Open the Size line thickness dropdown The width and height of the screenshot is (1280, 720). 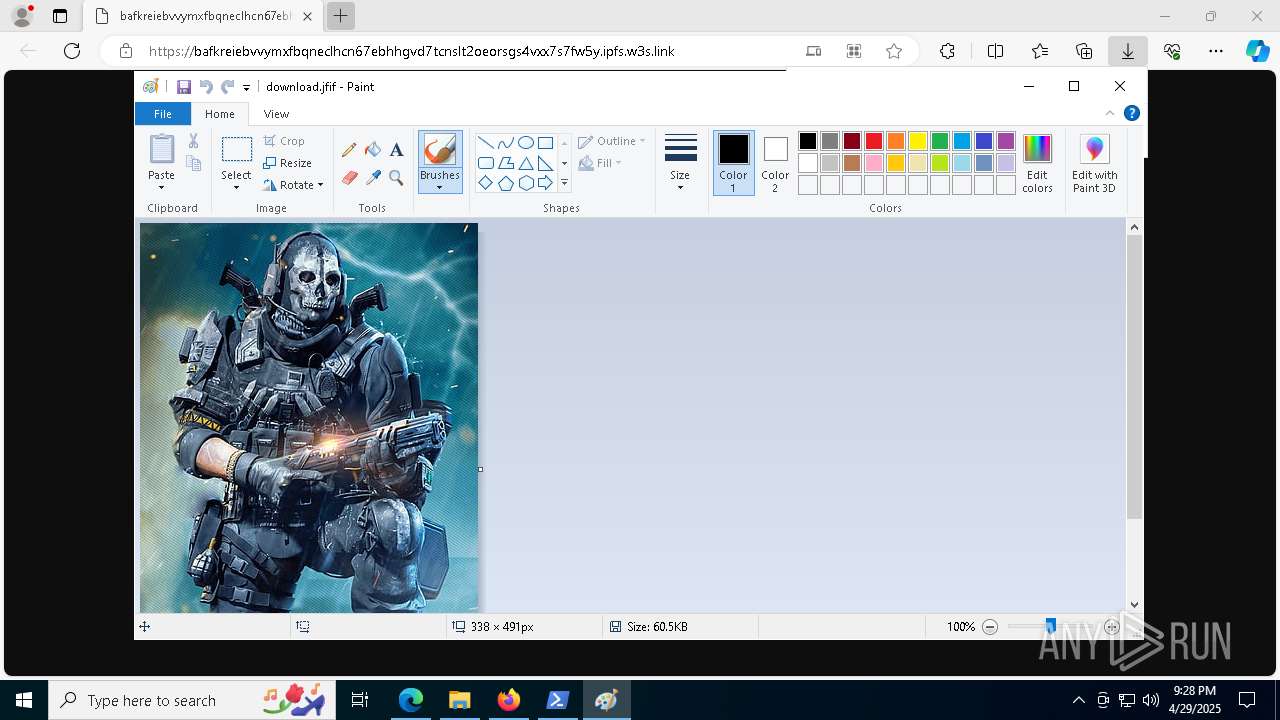680,163
